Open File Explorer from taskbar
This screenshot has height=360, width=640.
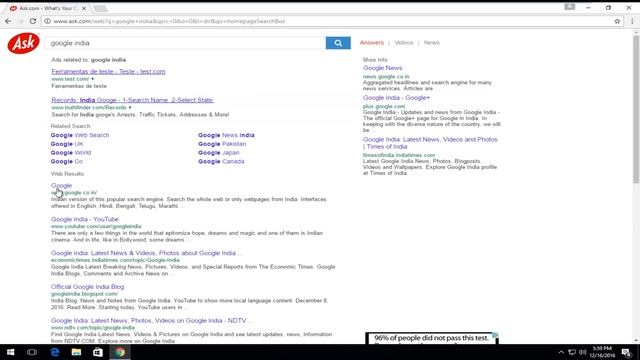(x=76, y=352)
